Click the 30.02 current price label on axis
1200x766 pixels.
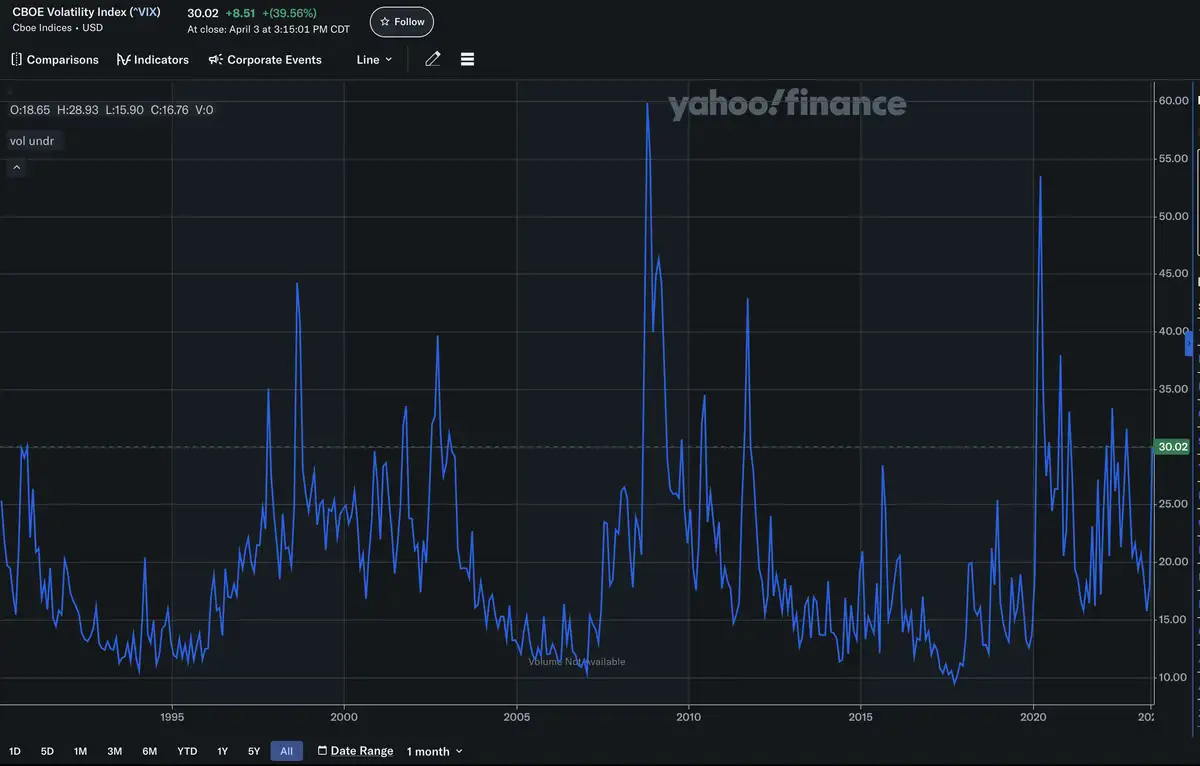tap(1171, 447)
